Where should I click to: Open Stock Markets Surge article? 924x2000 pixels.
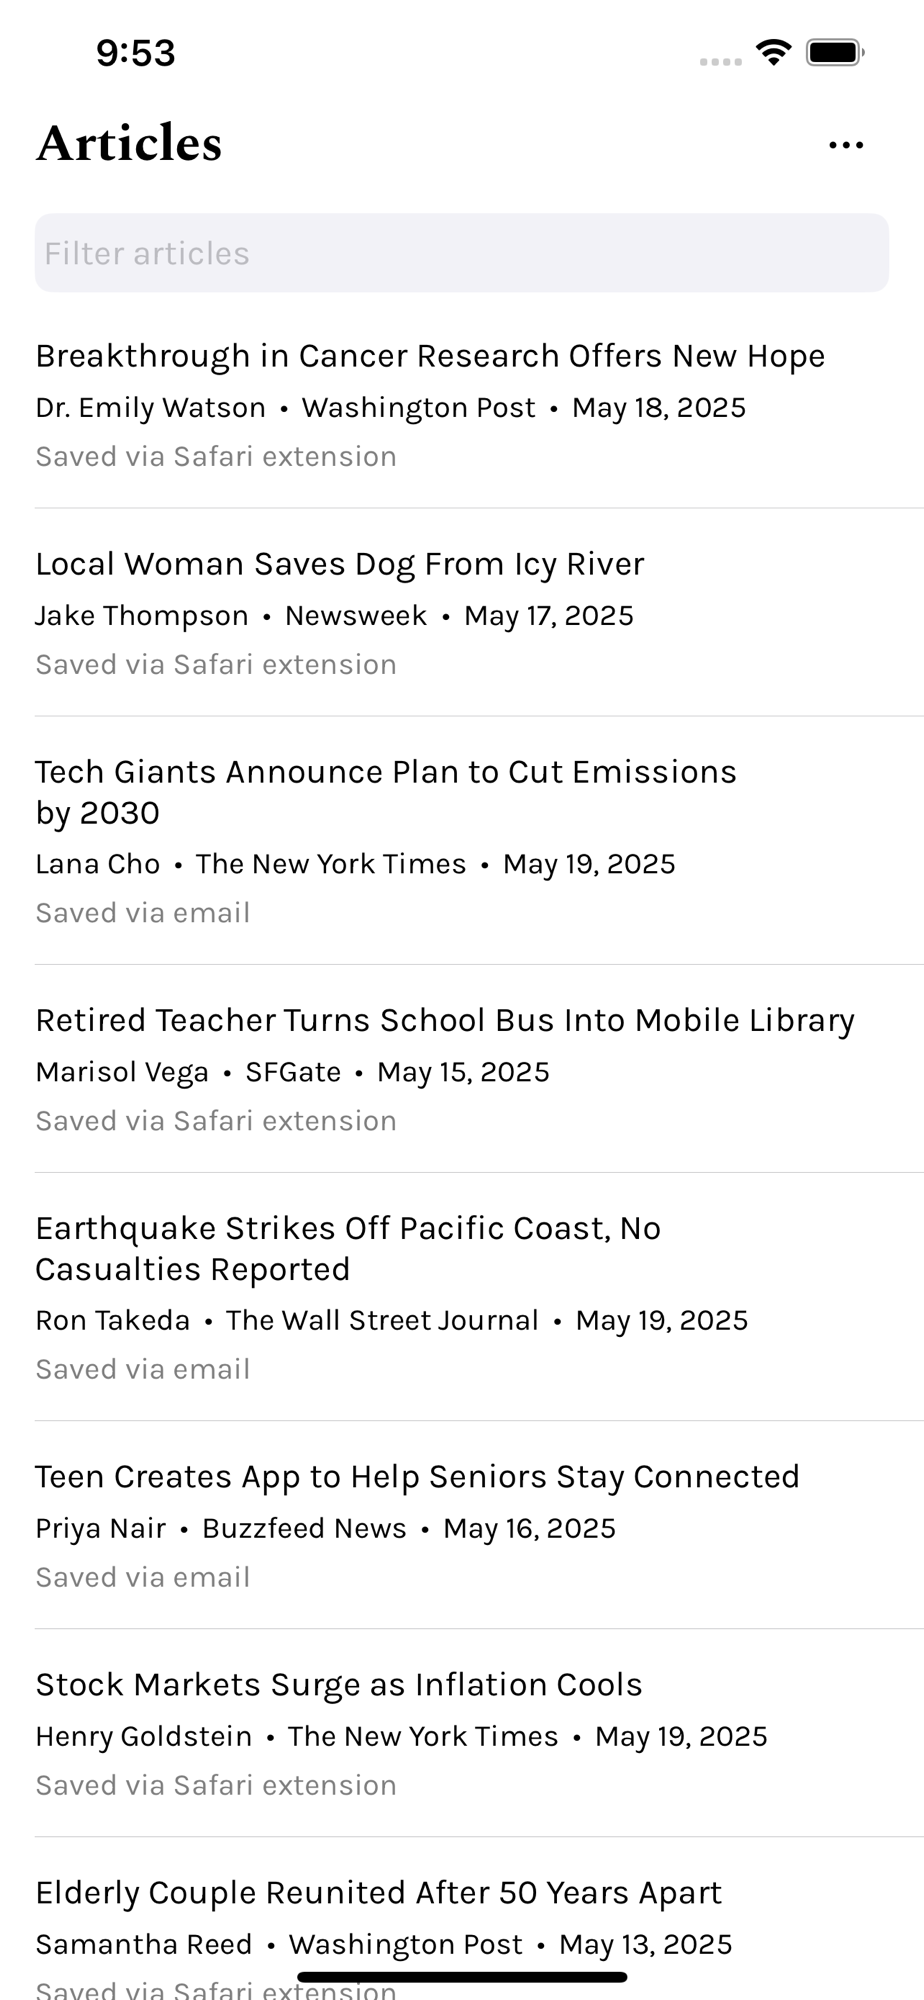pyautogui.click(x=462, y=1733)
